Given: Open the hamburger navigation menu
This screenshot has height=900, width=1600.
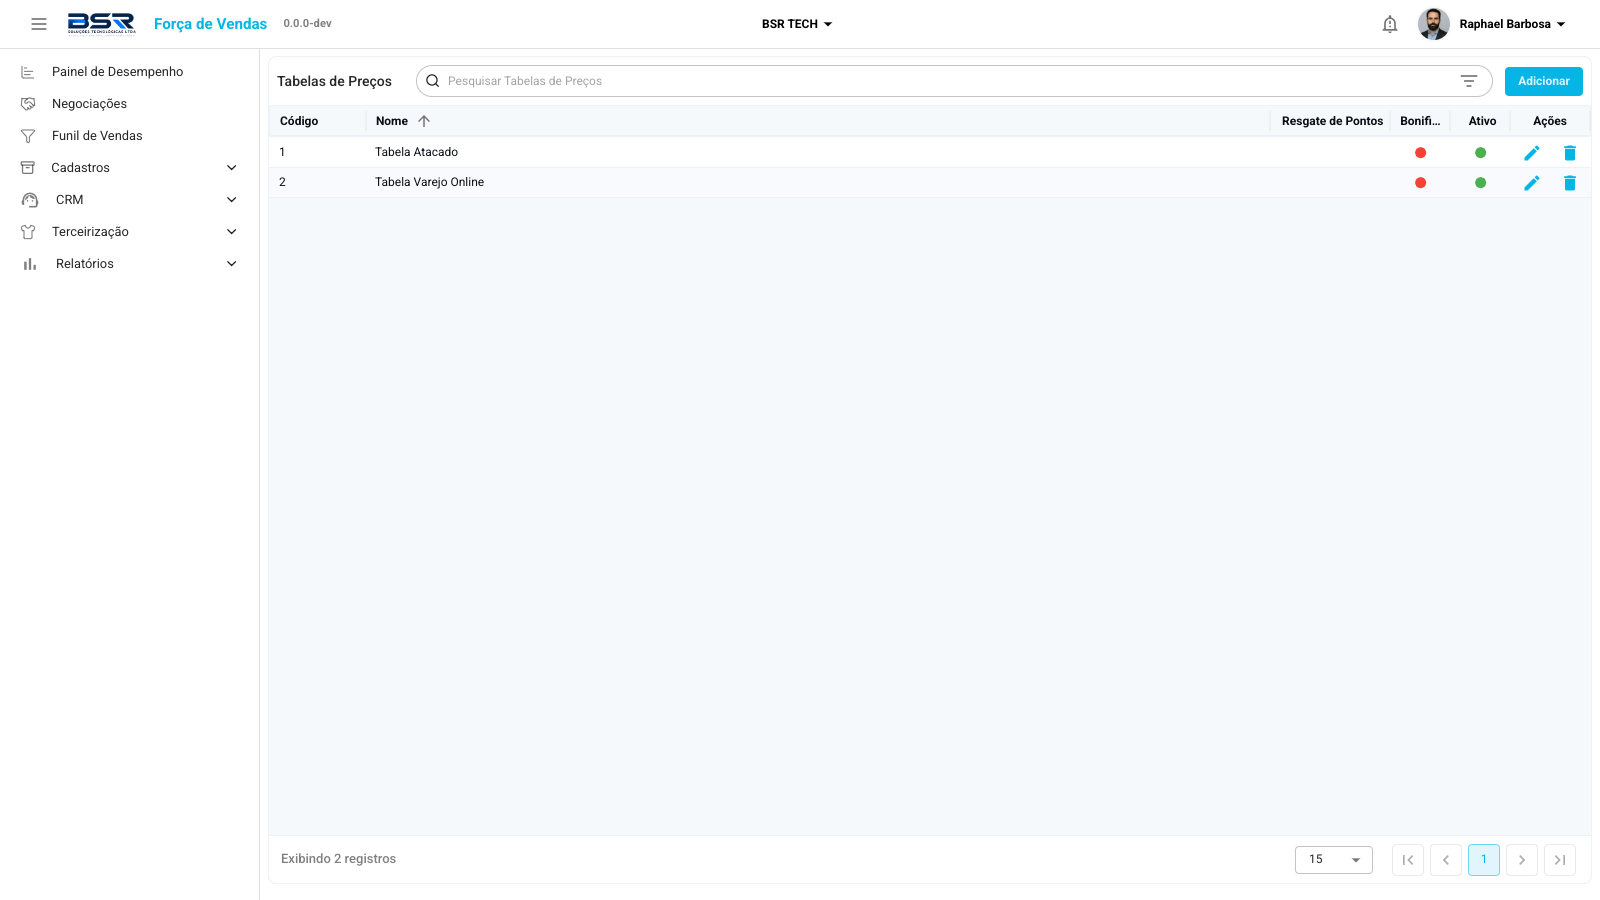Looking at the screenshot, I should click(x=39, y=24).
